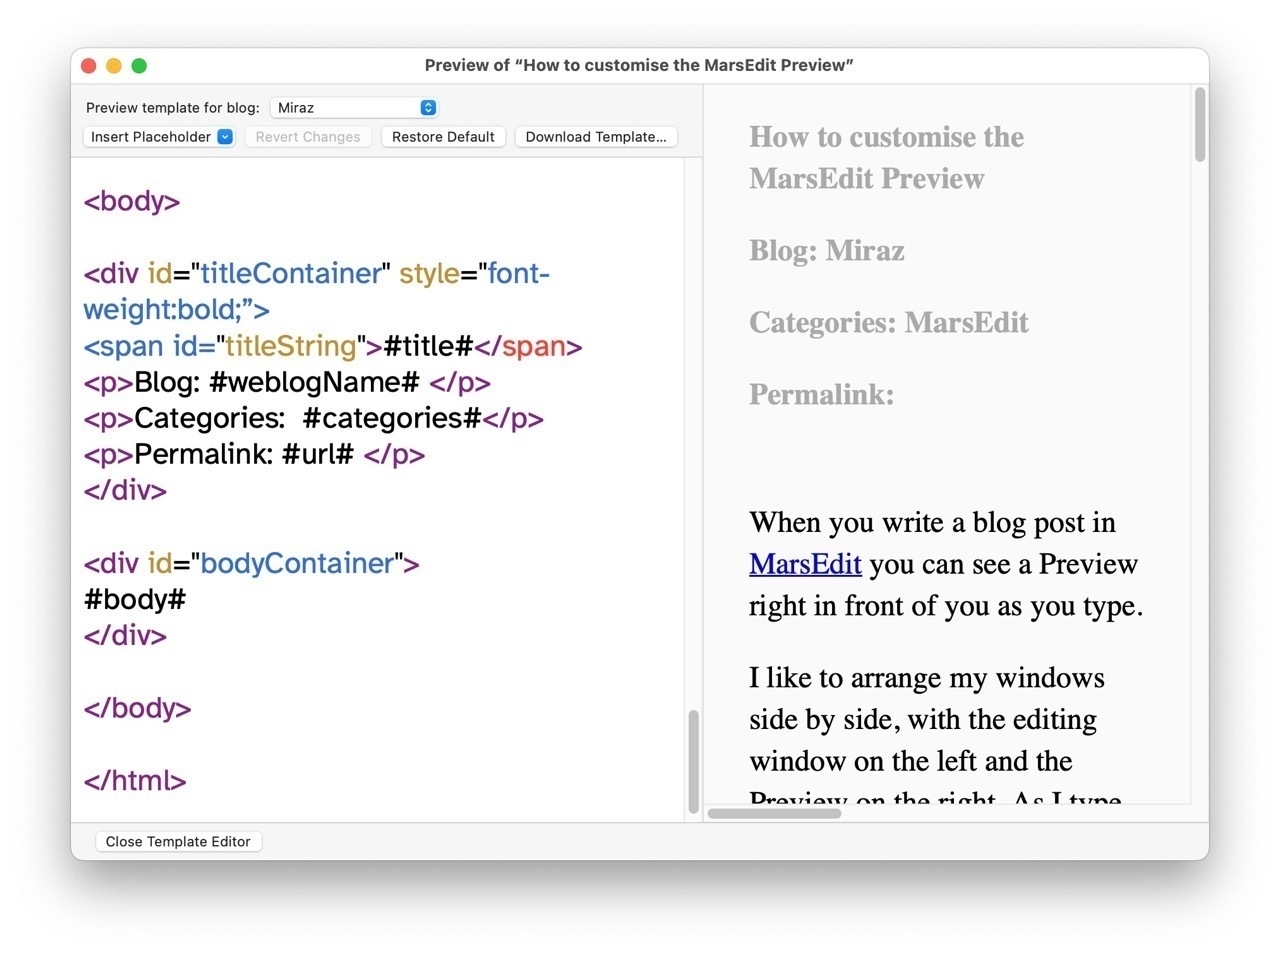Click the #title# placeholder in the code
This screenshot has height=954, width=1280.
tap(428, 346)
